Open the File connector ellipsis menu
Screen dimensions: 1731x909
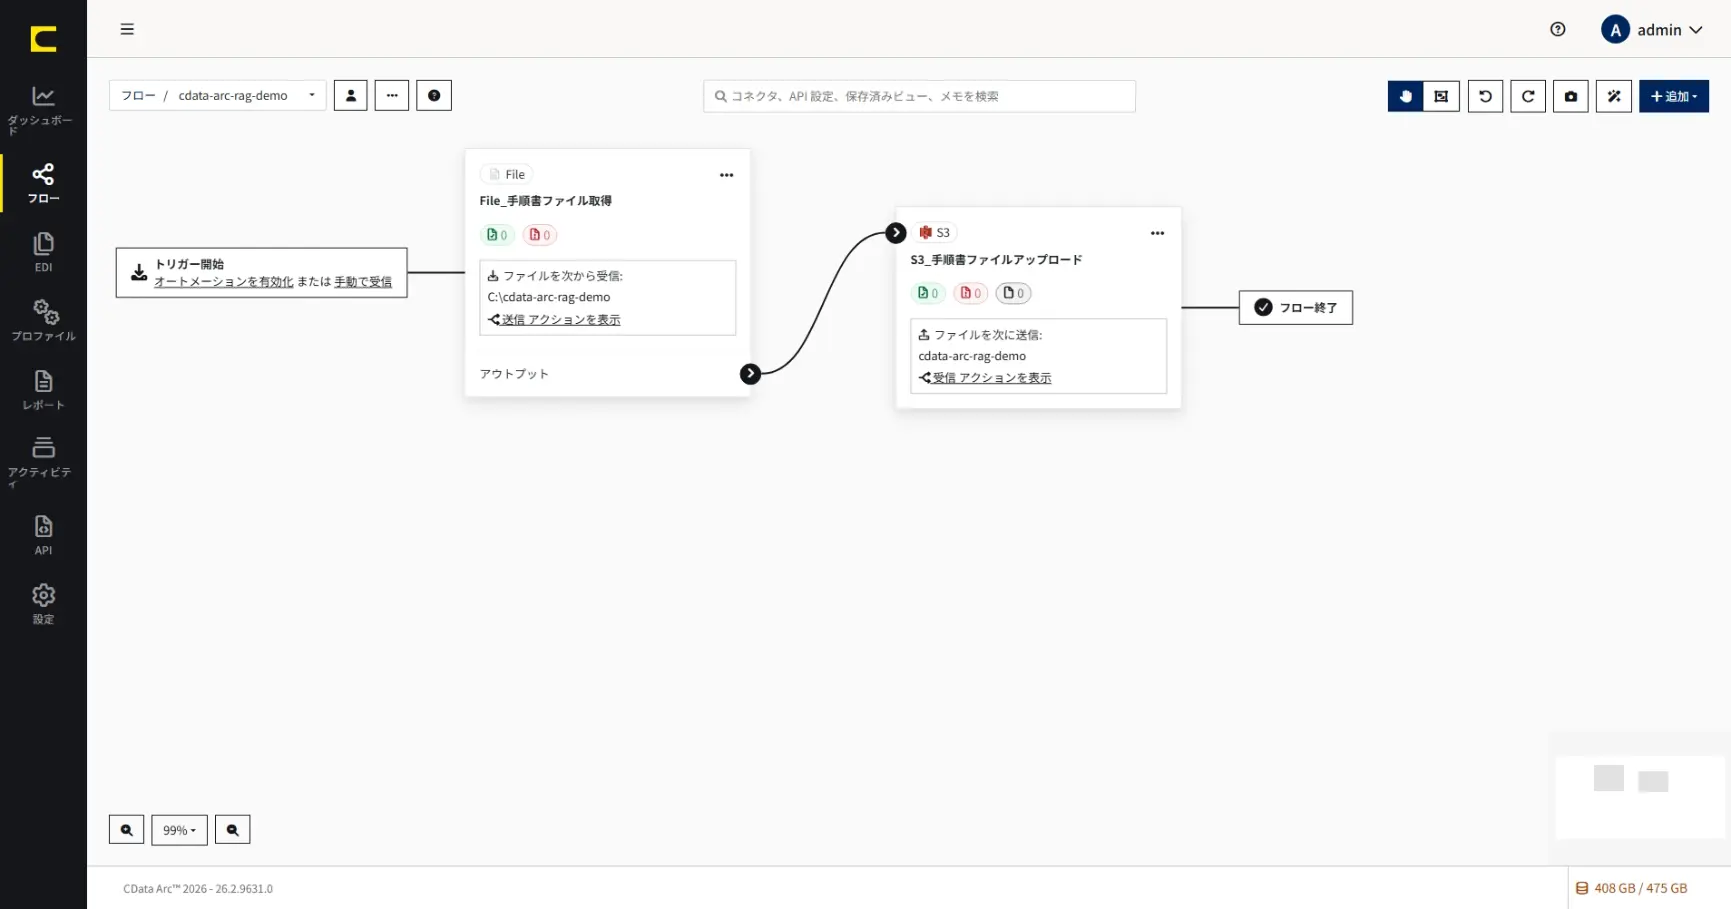(x=727, y=175)
